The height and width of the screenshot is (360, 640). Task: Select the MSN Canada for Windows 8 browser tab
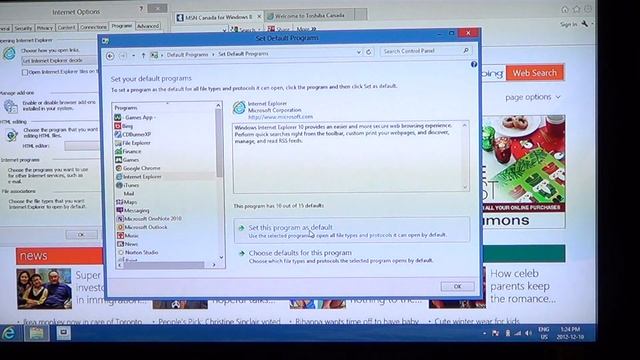(x=218, y=17)
